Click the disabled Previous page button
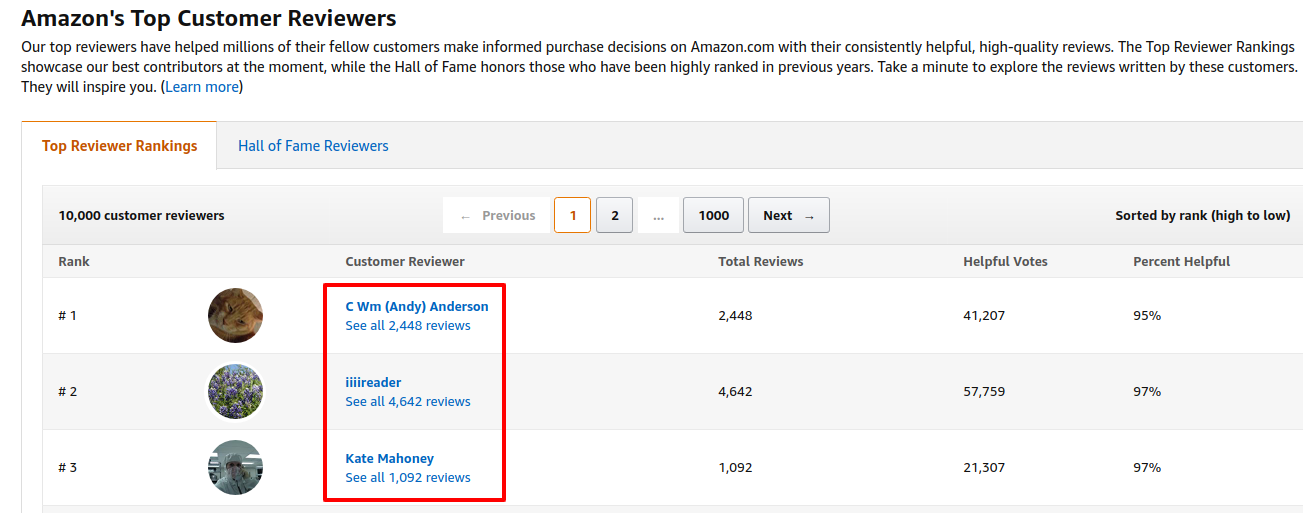The width and height of the screenshot is (1303, 513). pyautogui.click(x=497, y=215)
